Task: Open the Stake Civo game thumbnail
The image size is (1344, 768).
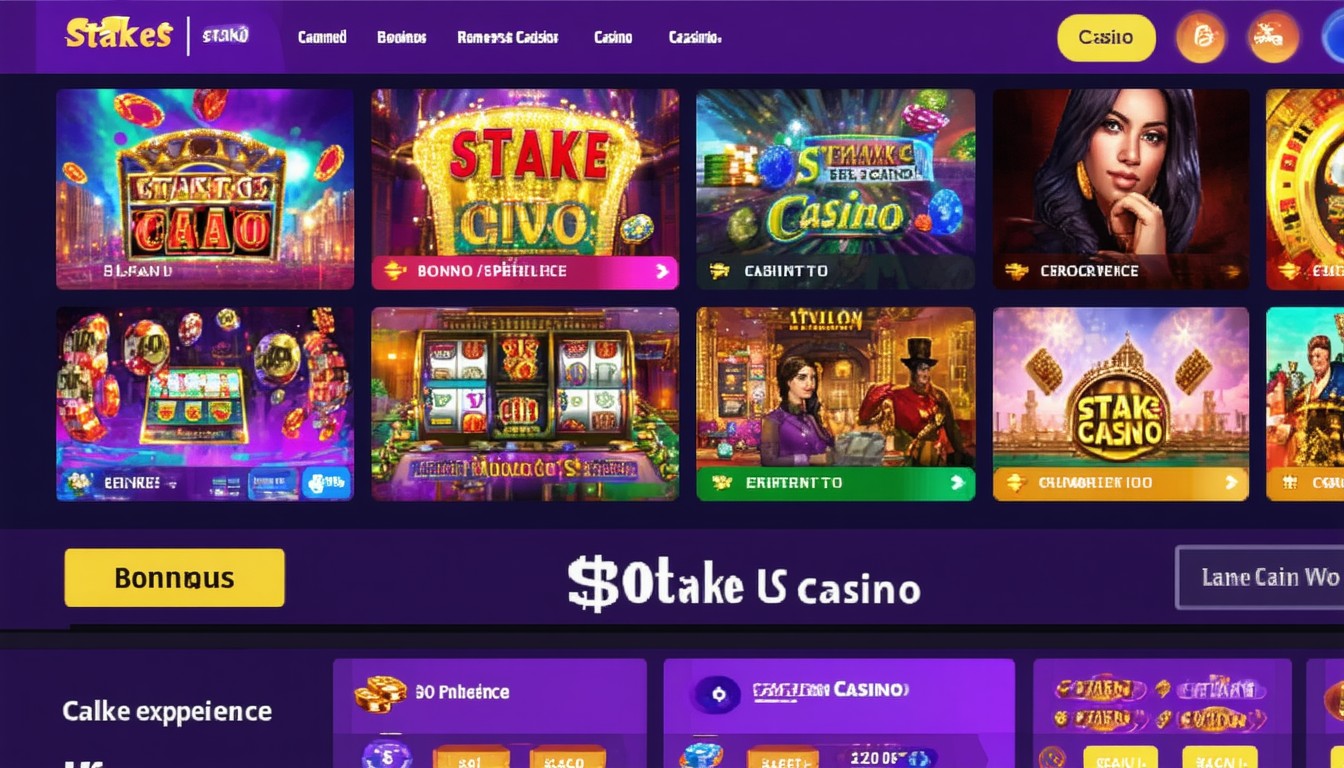Action: tap(525, 189)
